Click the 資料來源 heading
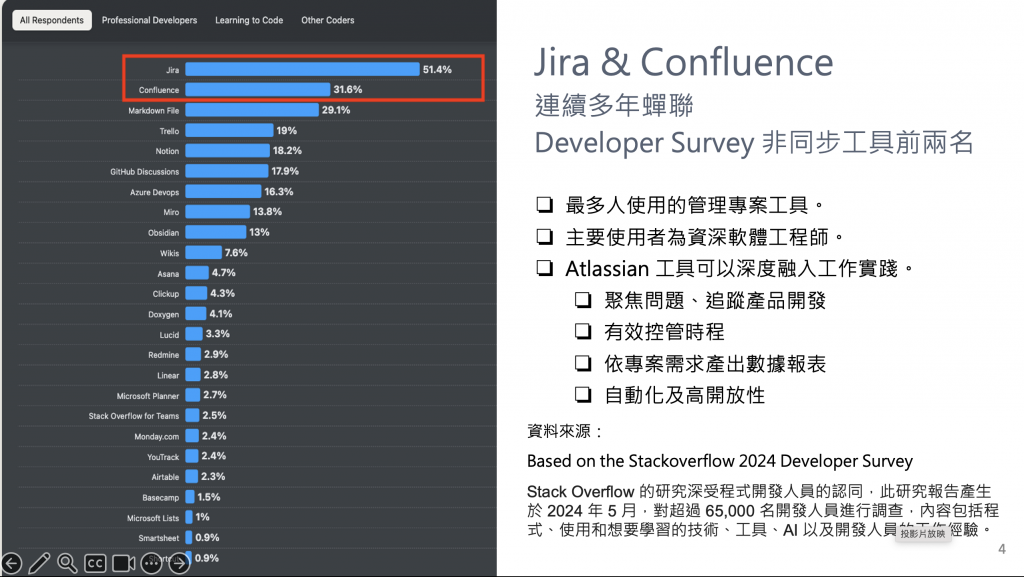The width and height of the screenshot is (1024, 577). coord(566,431)
